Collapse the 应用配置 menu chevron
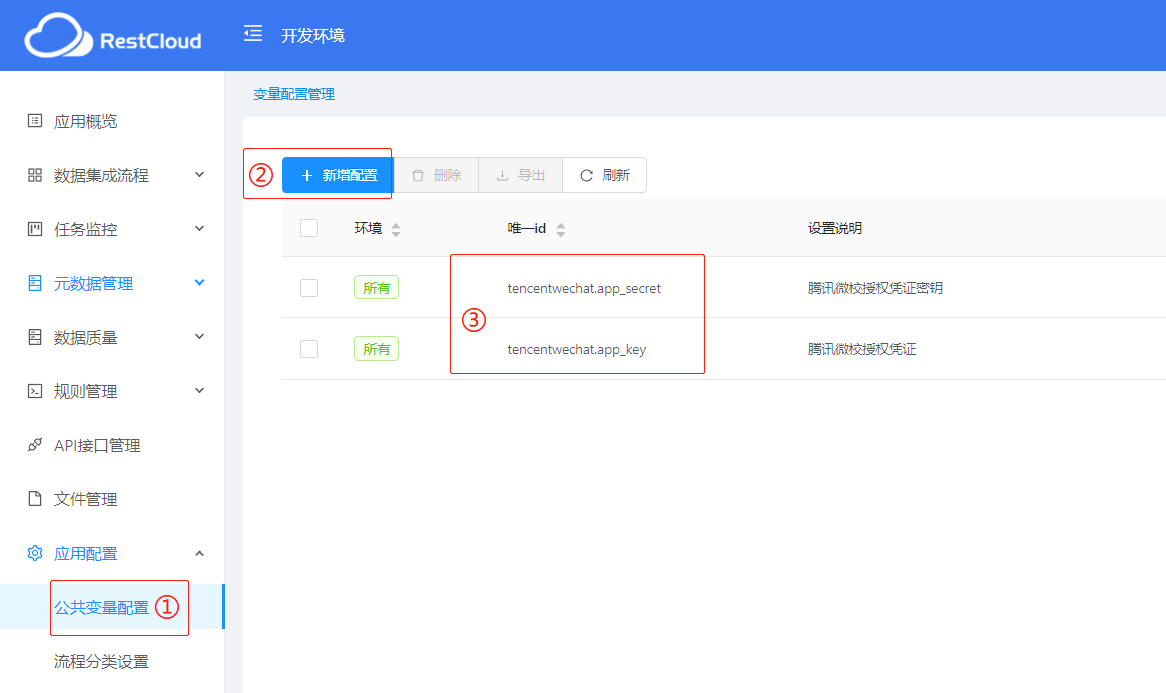This screenshot has width=1166, height=693. tap(199, 553)
